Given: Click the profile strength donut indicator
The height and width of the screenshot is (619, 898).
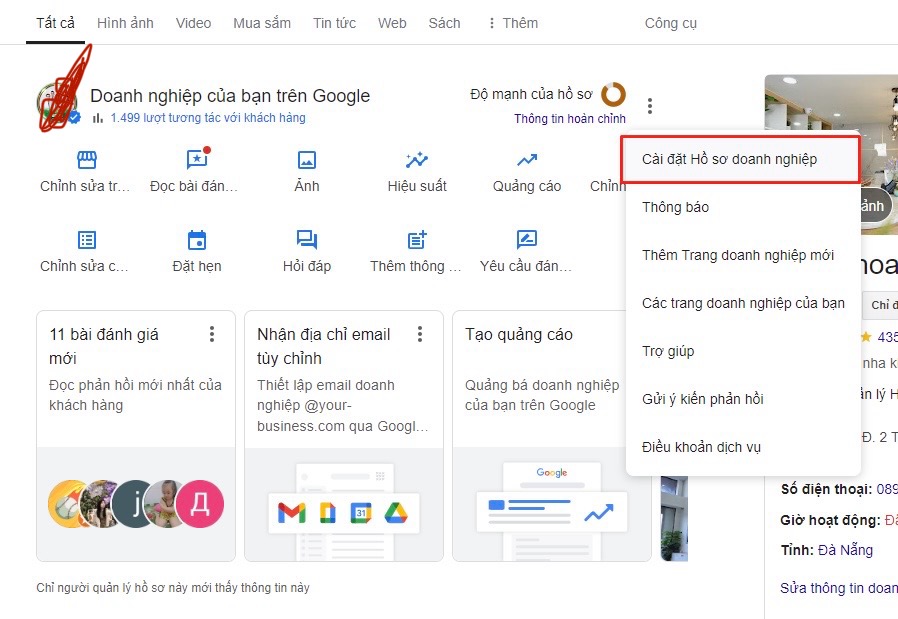Looking at the screenshot, I should tap(613, 94).
